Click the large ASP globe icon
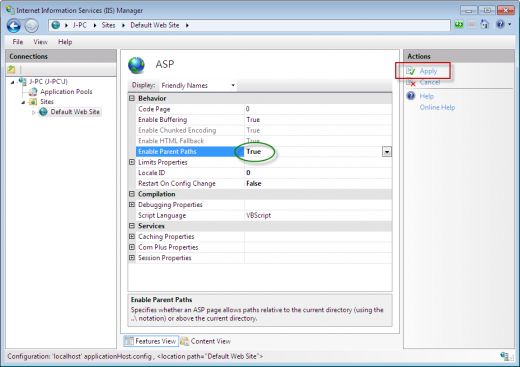This screenshot has width=520, height=367. coord(136,65)
